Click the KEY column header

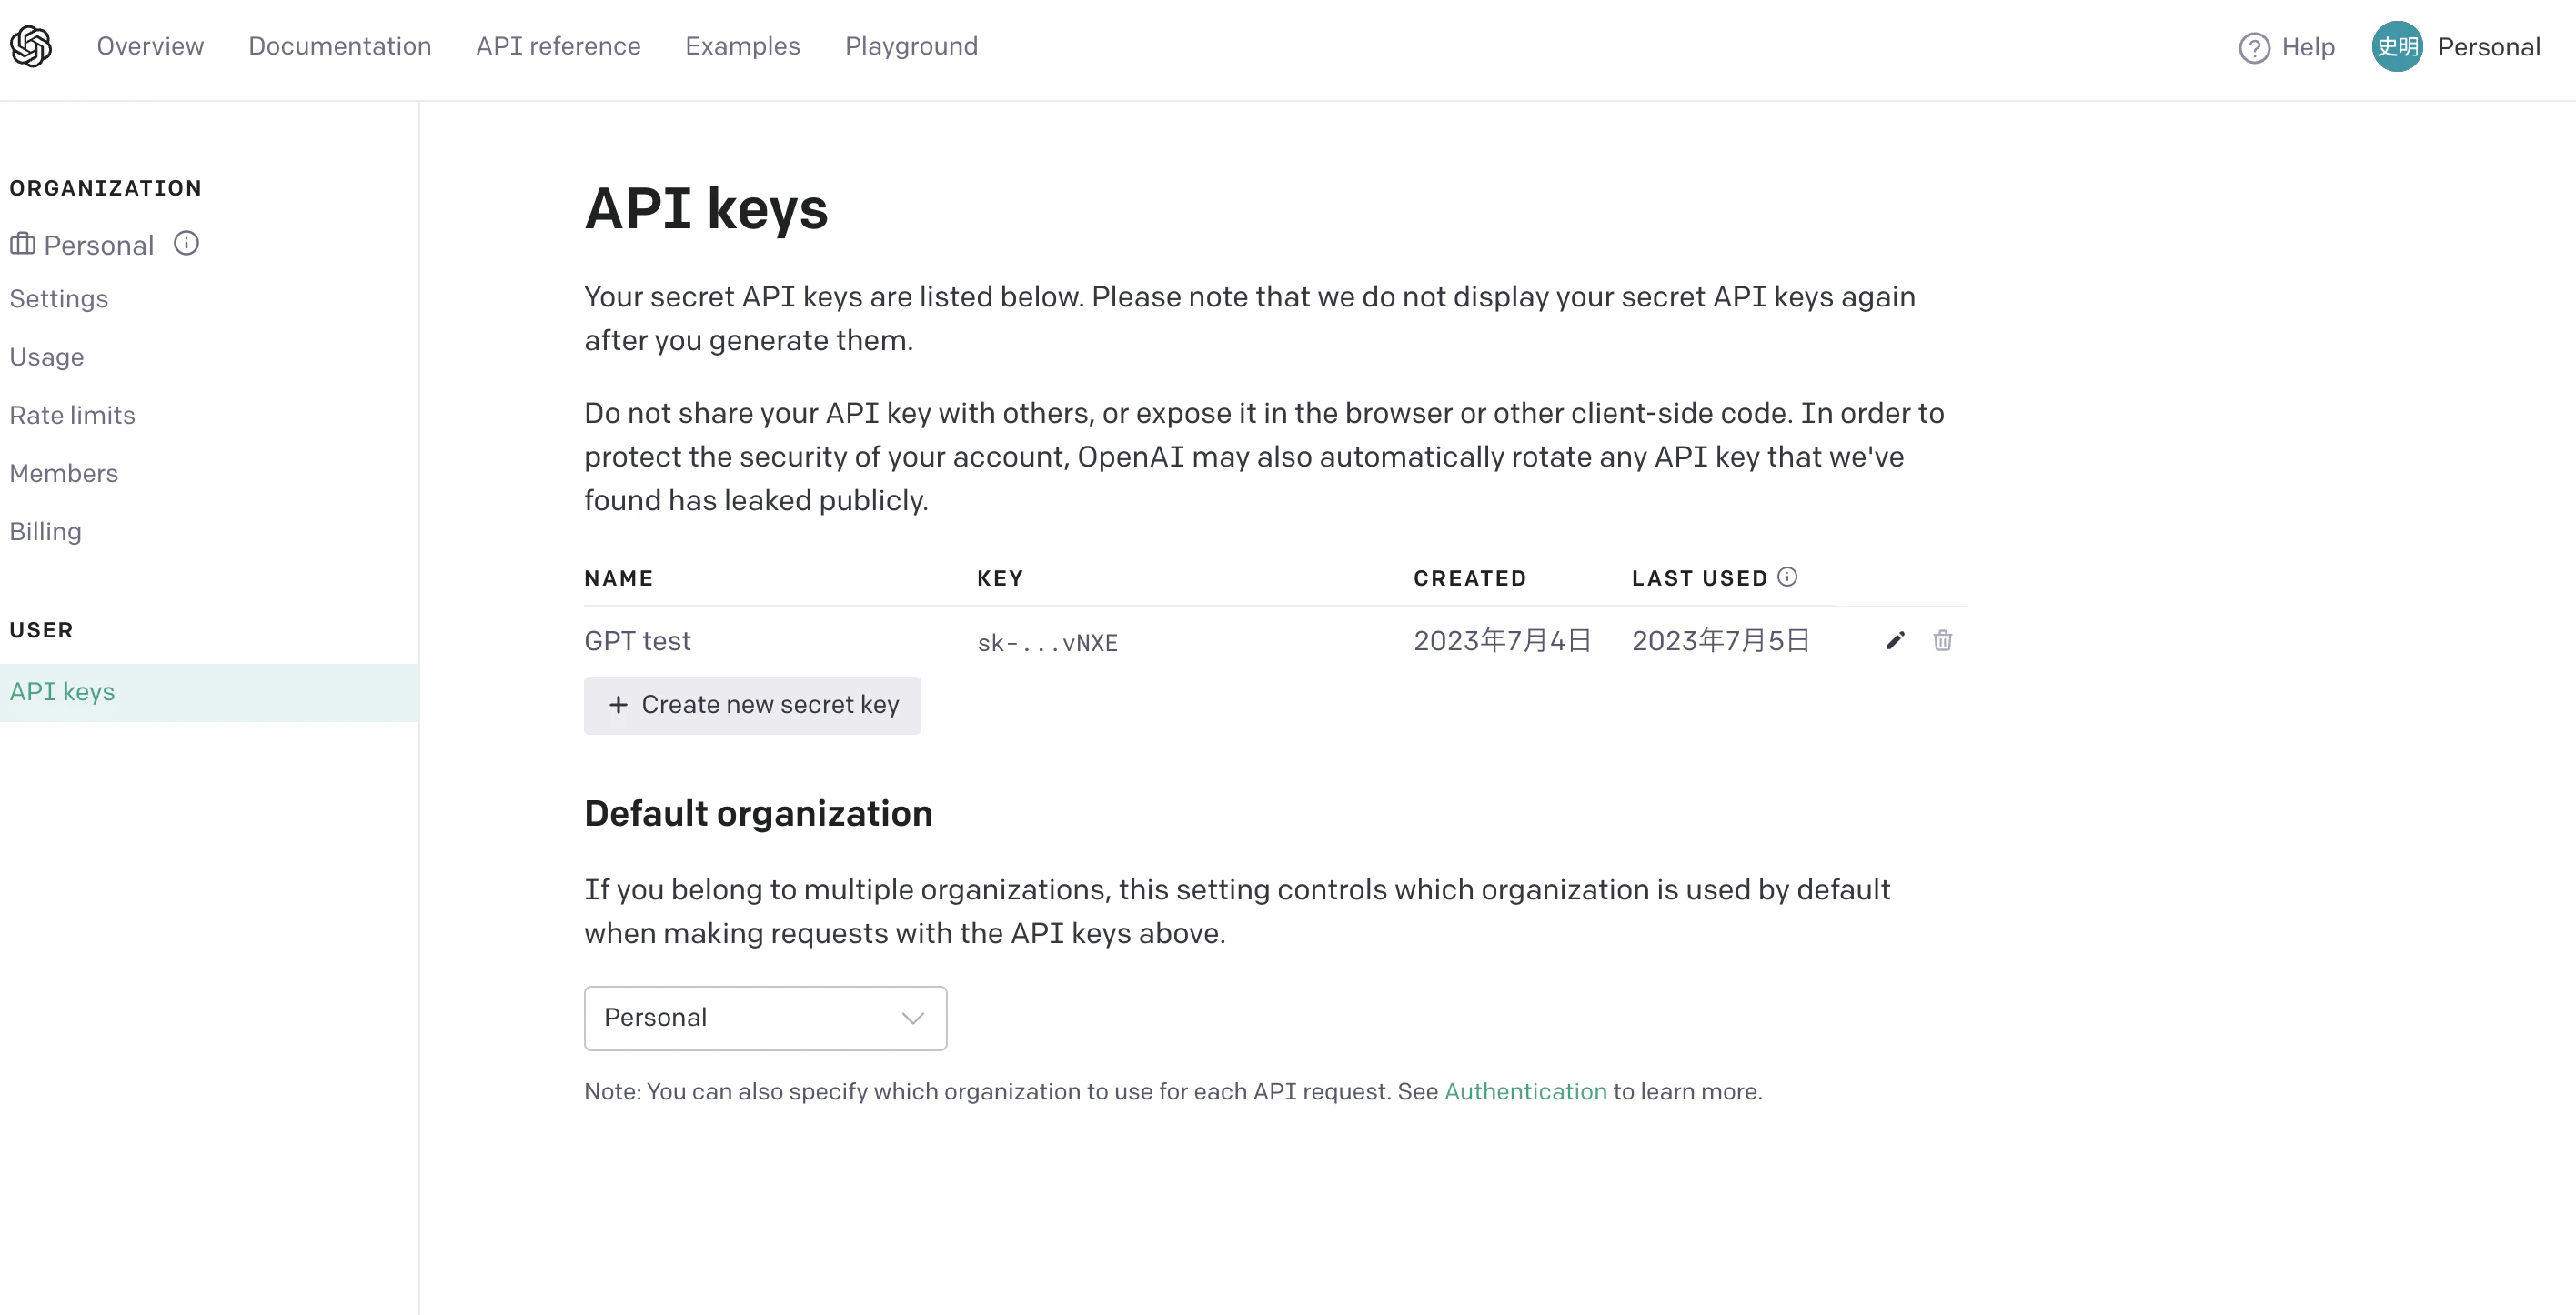[1000, 578]
